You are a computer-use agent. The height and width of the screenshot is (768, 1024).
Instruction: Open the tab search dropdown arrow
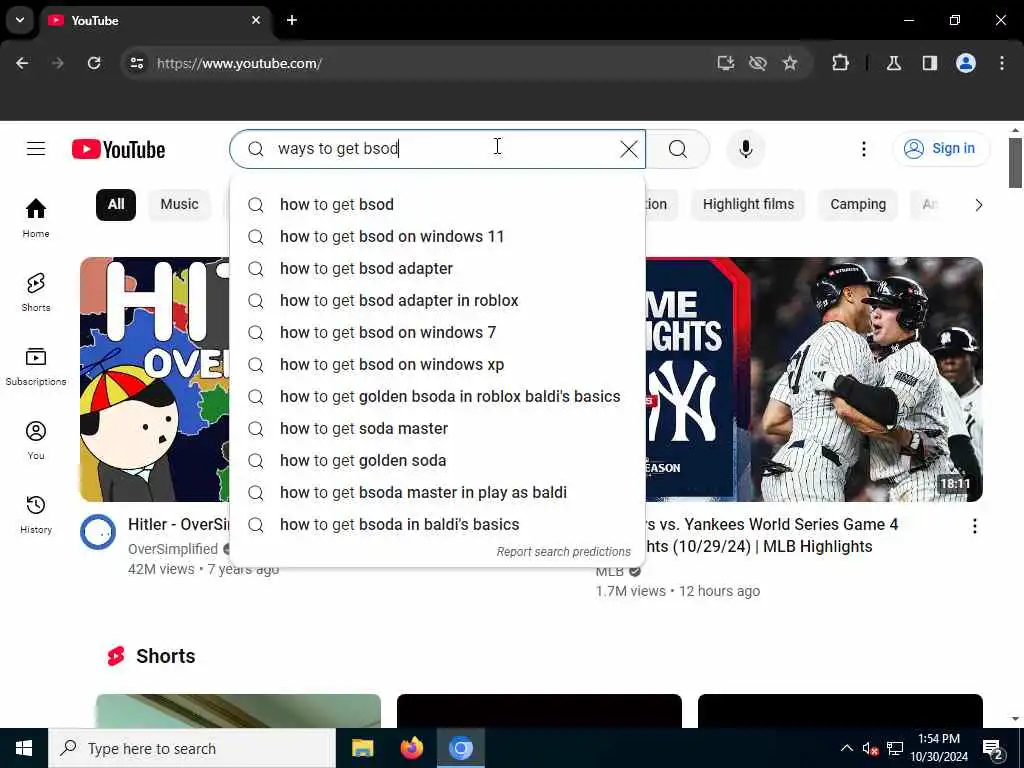[x=20, y=20]
